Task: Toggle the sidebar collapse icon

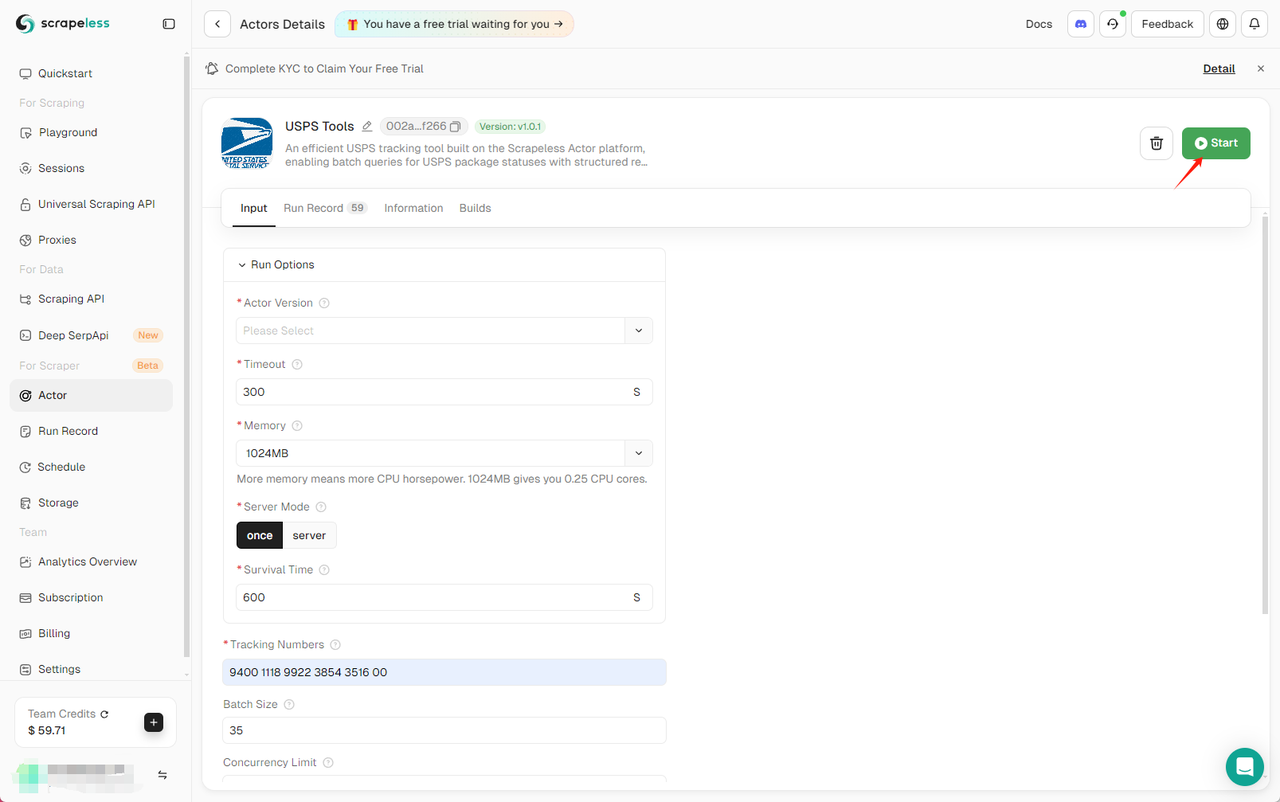Action: pyautogui.click(x=169, y=24)
